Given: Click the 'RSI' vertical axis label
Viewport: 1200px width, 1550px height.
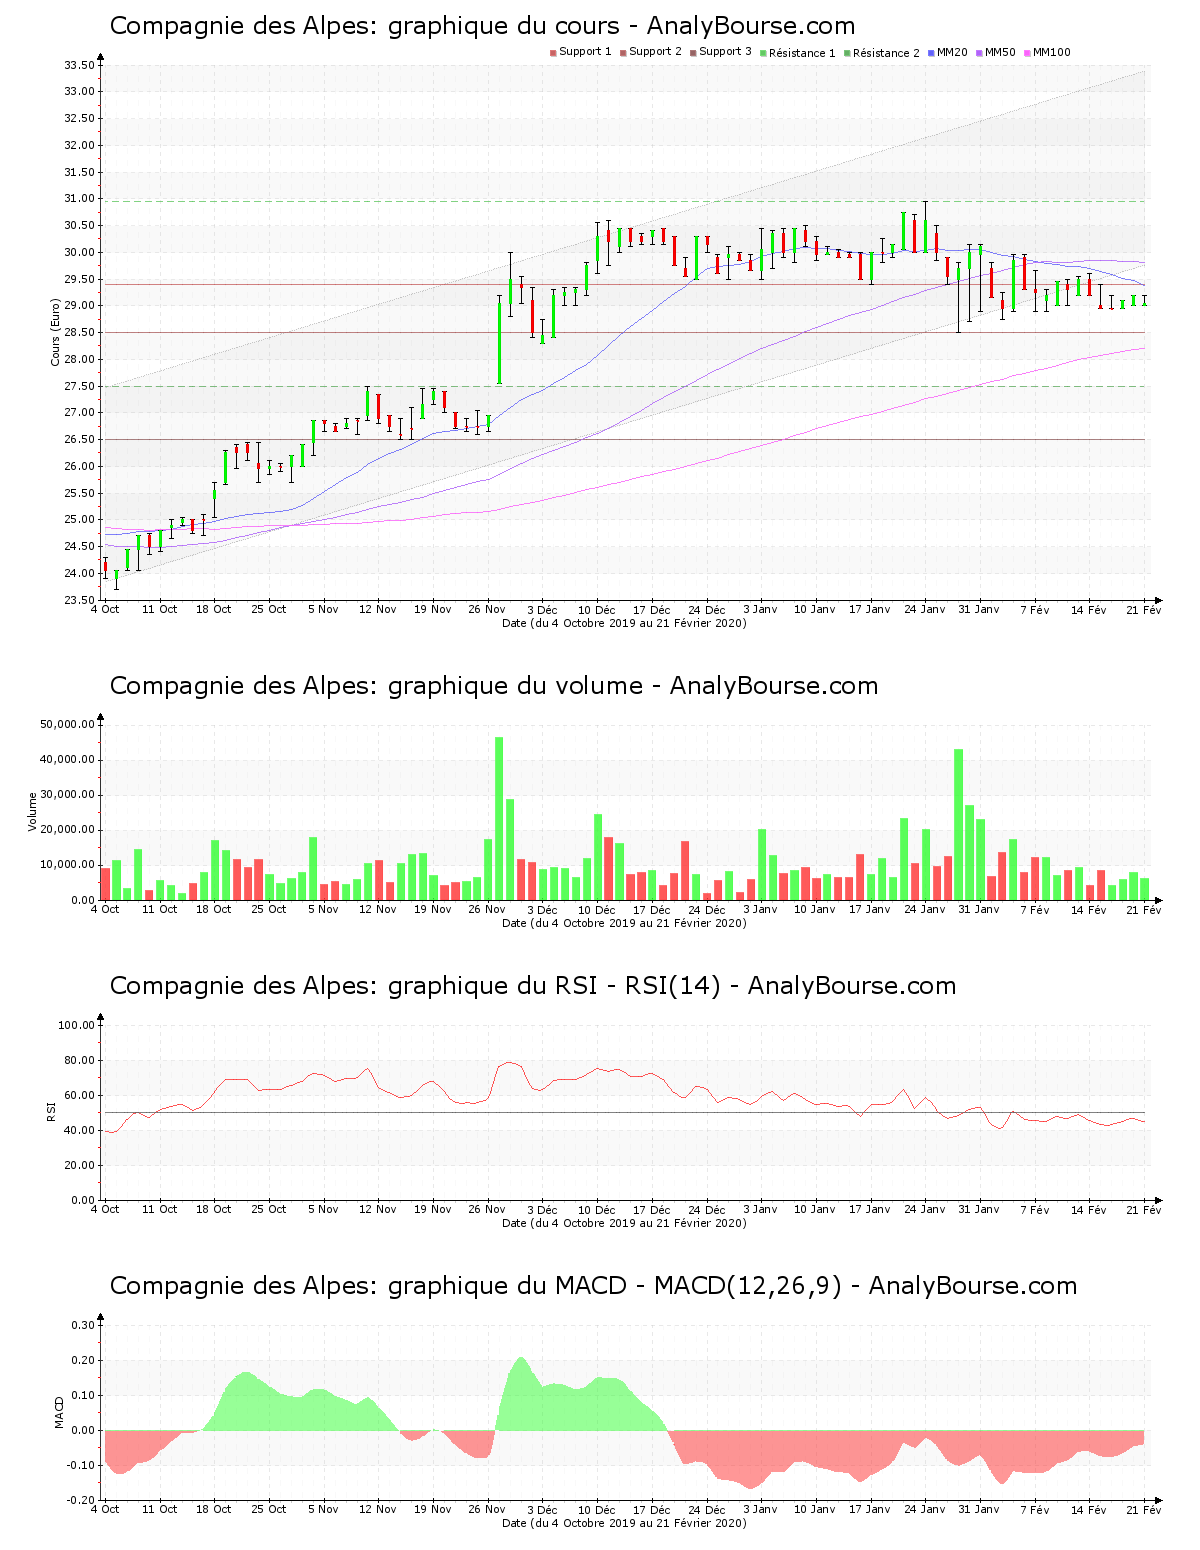Looking at the screenshot, I should point(50,1111).
